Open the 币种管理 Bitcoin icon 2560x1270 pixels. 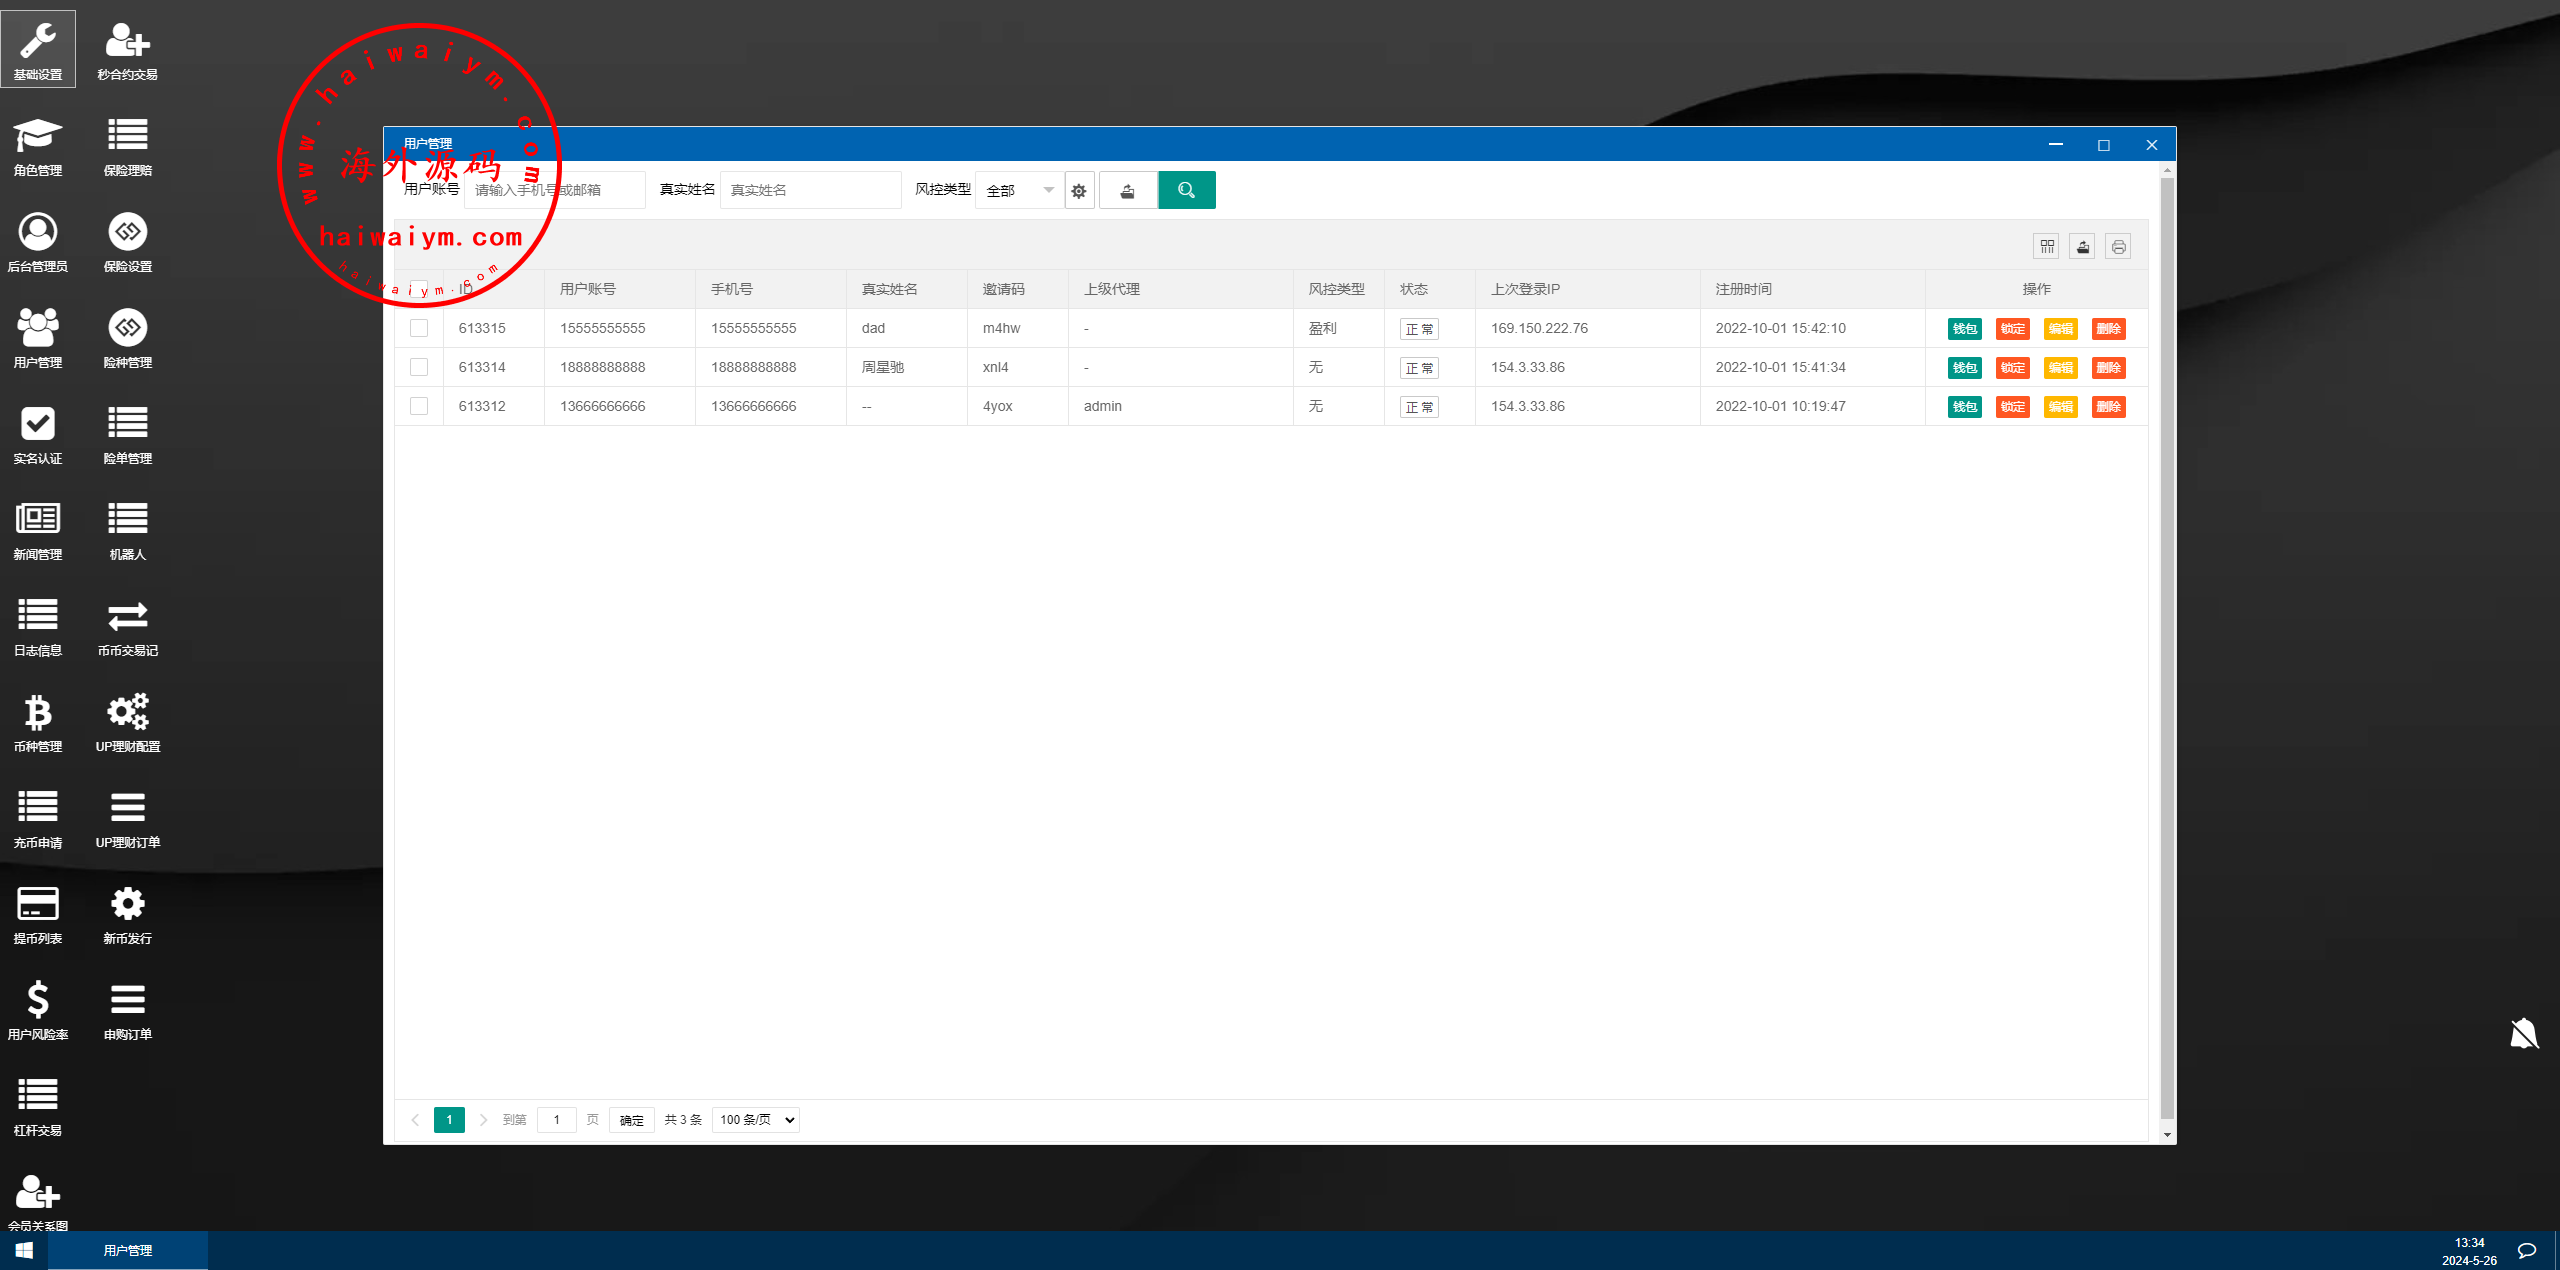pyautogui.click(x=38, y=714)
